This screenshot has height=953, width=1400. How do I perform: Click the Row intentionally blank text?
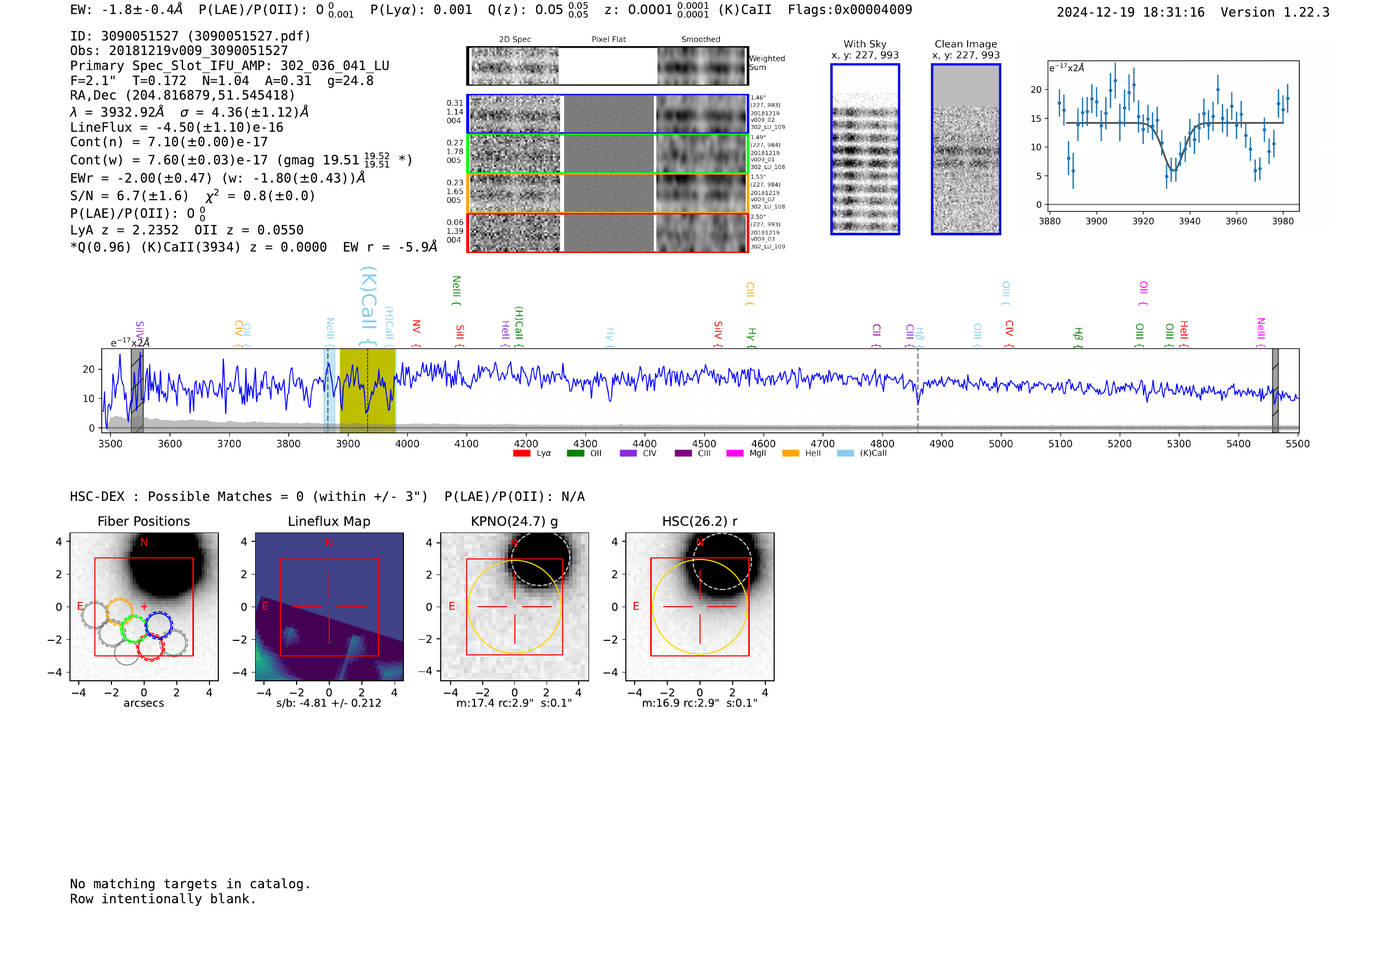click(163, 899)
